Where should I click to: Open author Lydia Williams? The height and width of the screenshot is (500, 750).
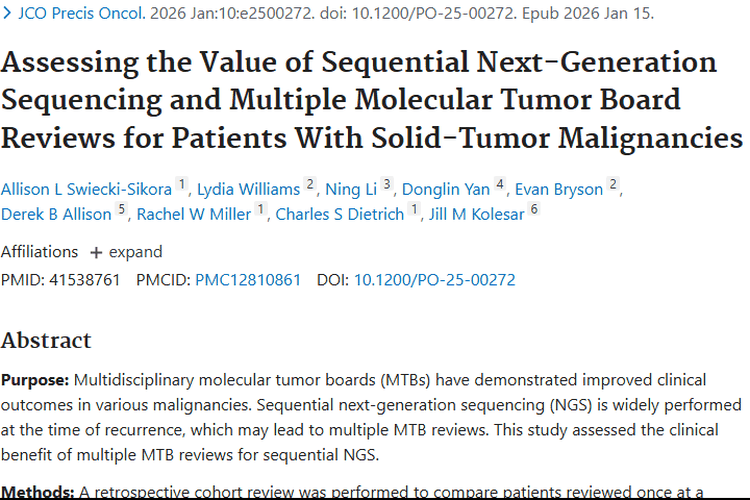point(248,189)
